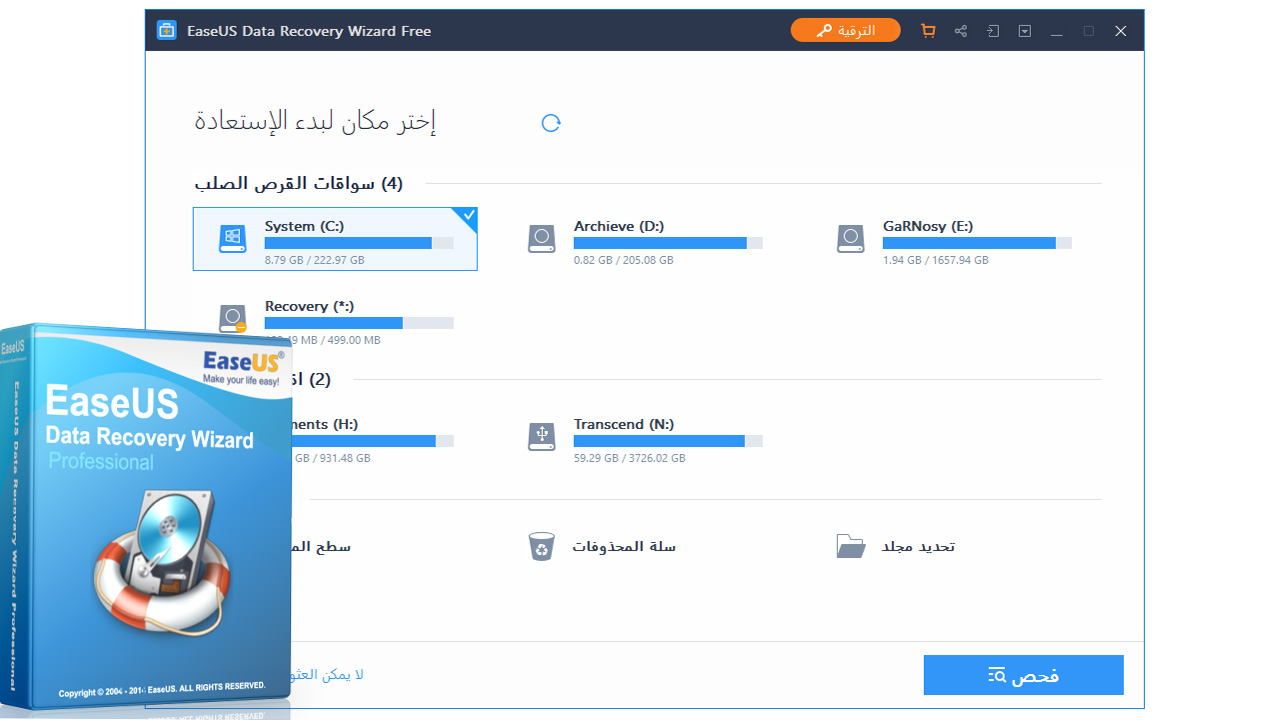Click the Specify Folder (تحديد مجلد) icon

tap(851, 546)
